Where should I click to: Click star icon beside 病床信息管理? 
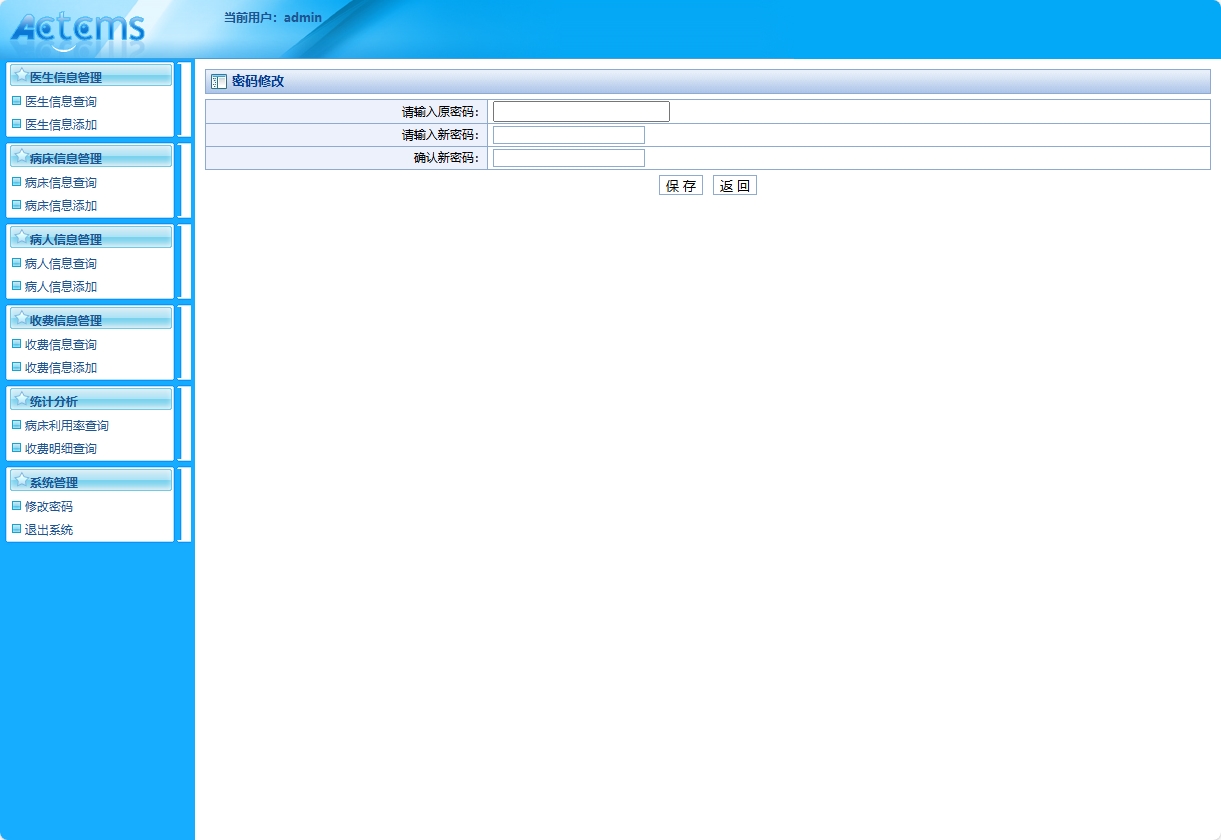(21, 156)
